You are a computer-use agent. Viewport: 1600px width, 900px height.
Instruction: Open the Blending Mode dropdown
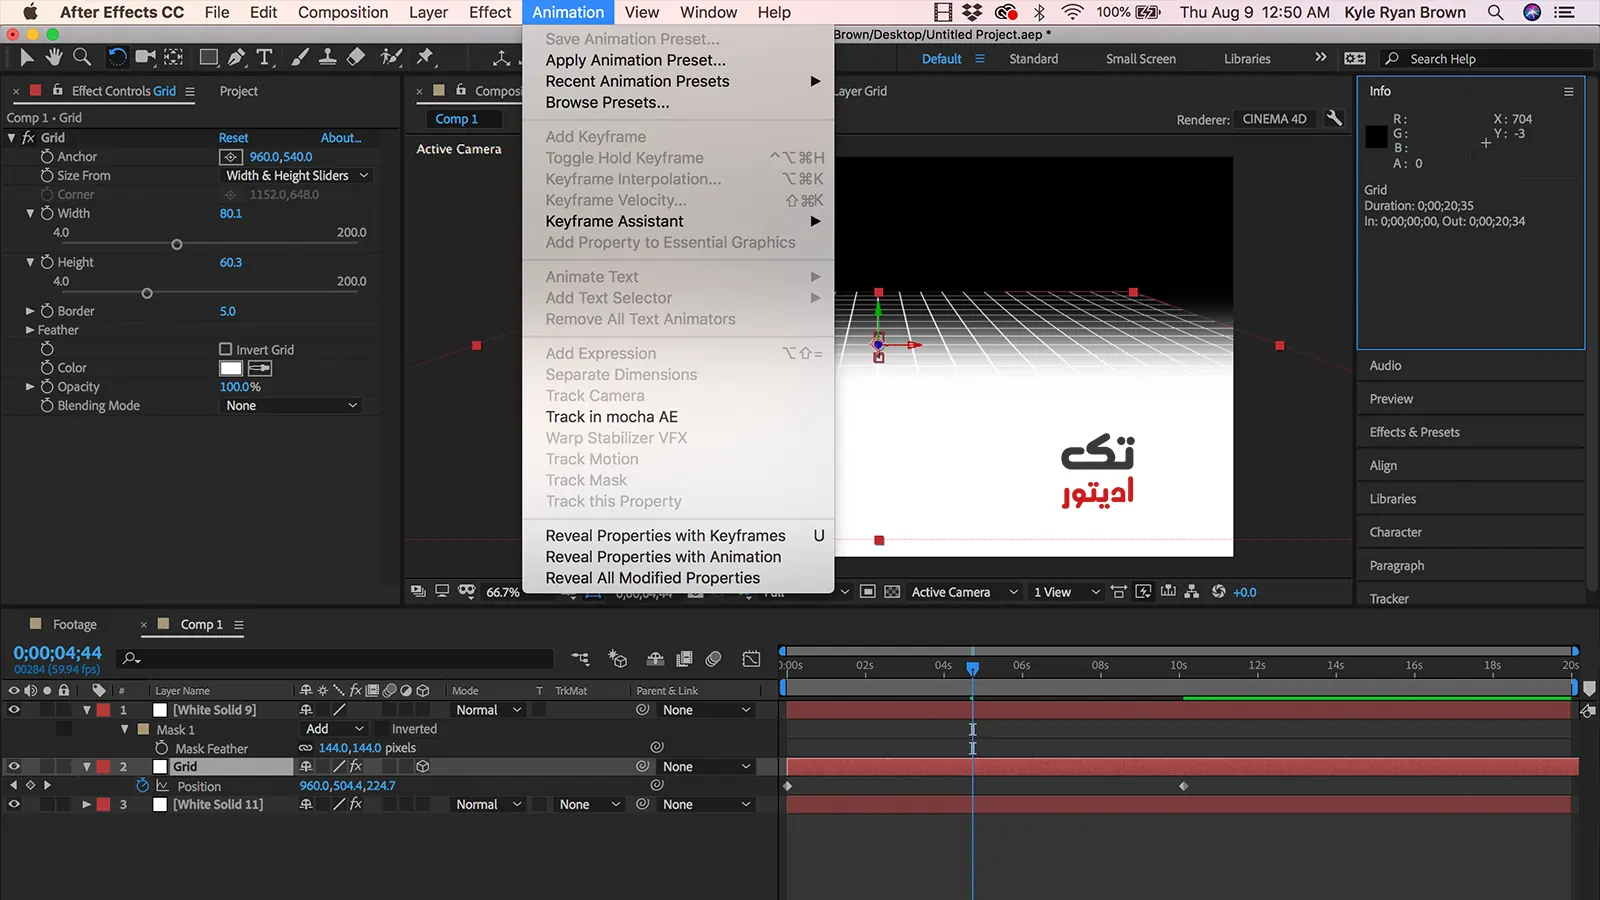(290, 406)
